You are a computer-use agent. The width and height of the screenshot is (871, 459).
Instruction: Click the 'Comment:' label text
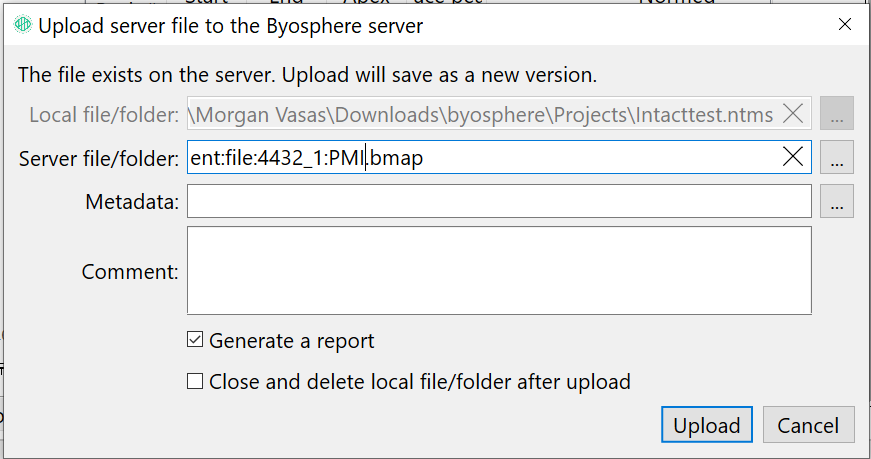click(130, 272)
